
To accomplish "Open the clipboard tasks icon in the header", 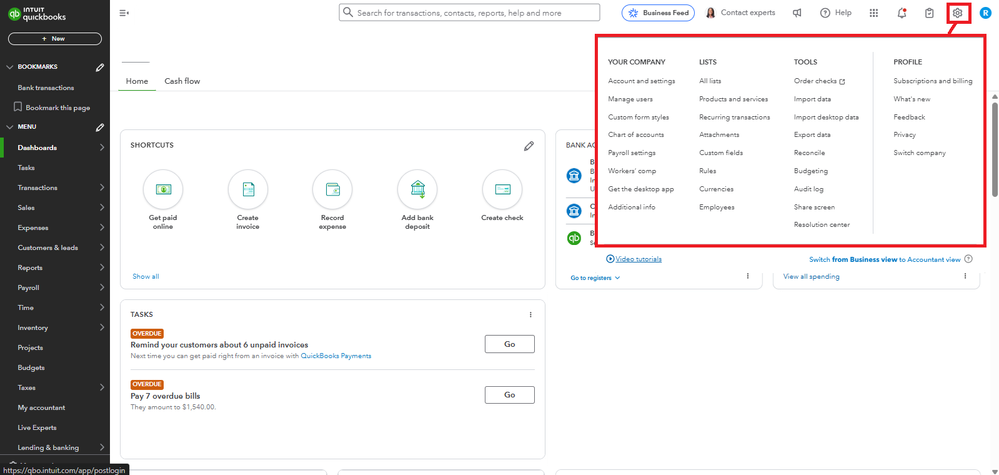I will point(930,13).
